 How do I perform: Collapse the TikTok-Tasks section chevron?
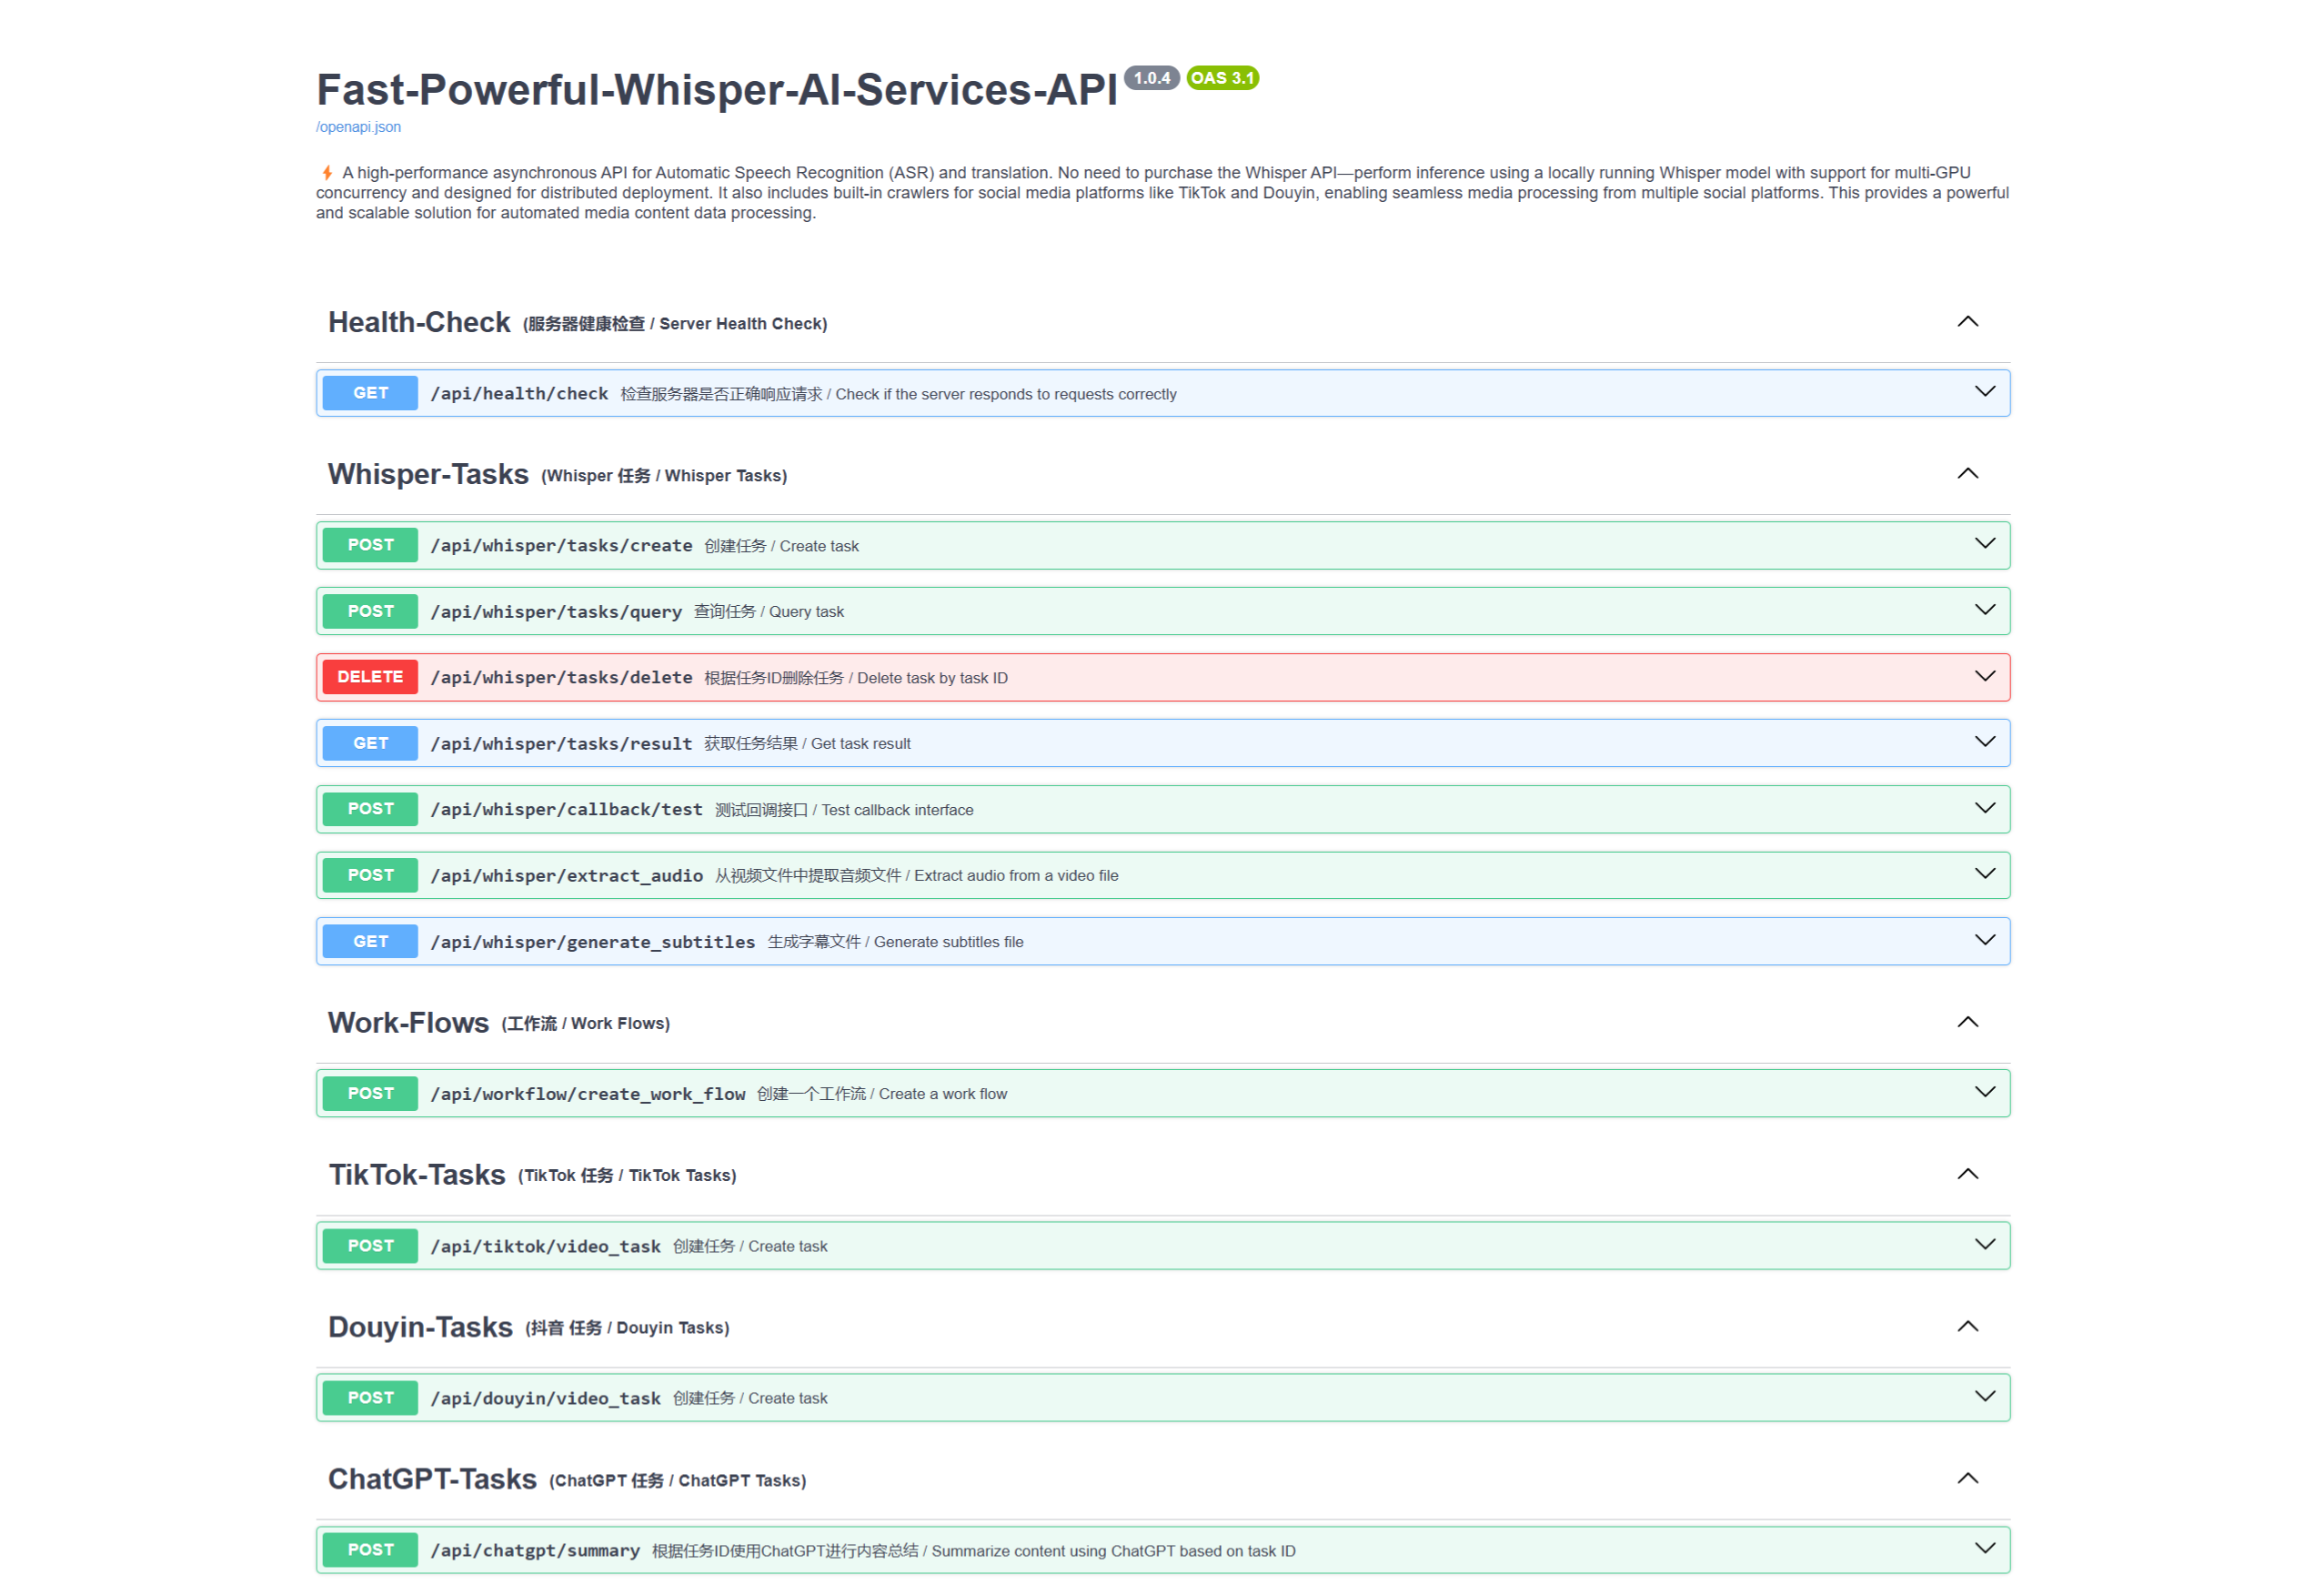click(x=1967, y=1174)
